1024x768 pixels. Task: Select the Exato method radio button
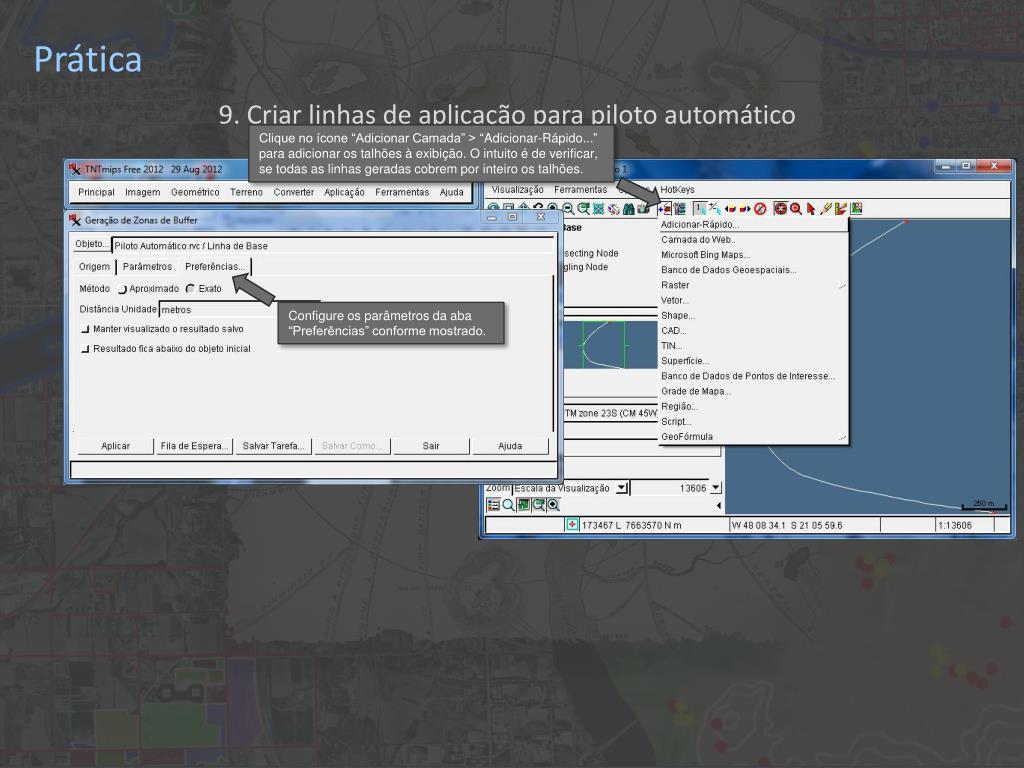pos(190,289)
